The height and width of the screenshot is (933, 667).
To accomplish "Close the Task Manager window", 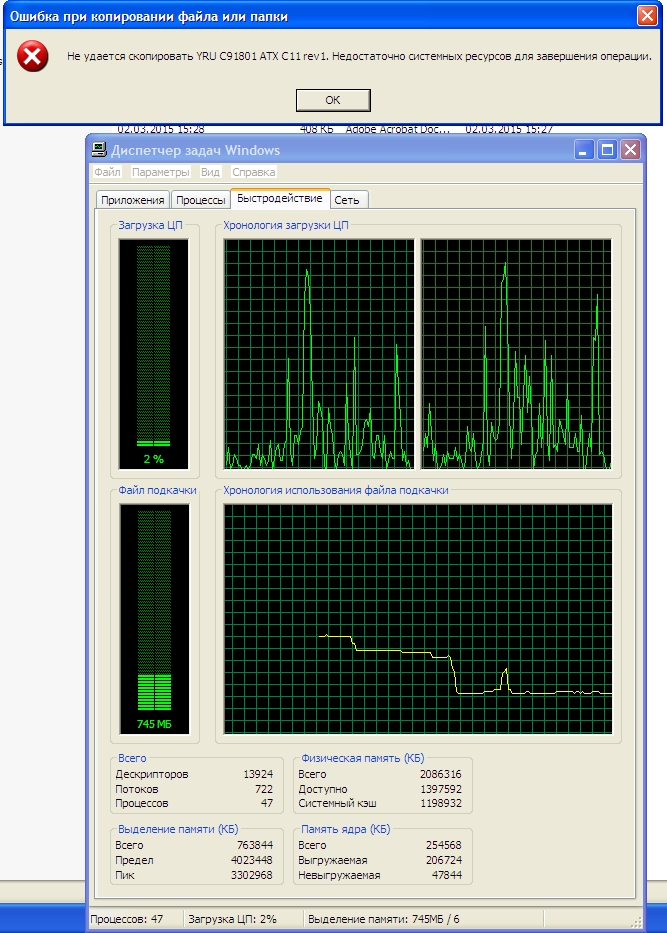I will [630, 150].
